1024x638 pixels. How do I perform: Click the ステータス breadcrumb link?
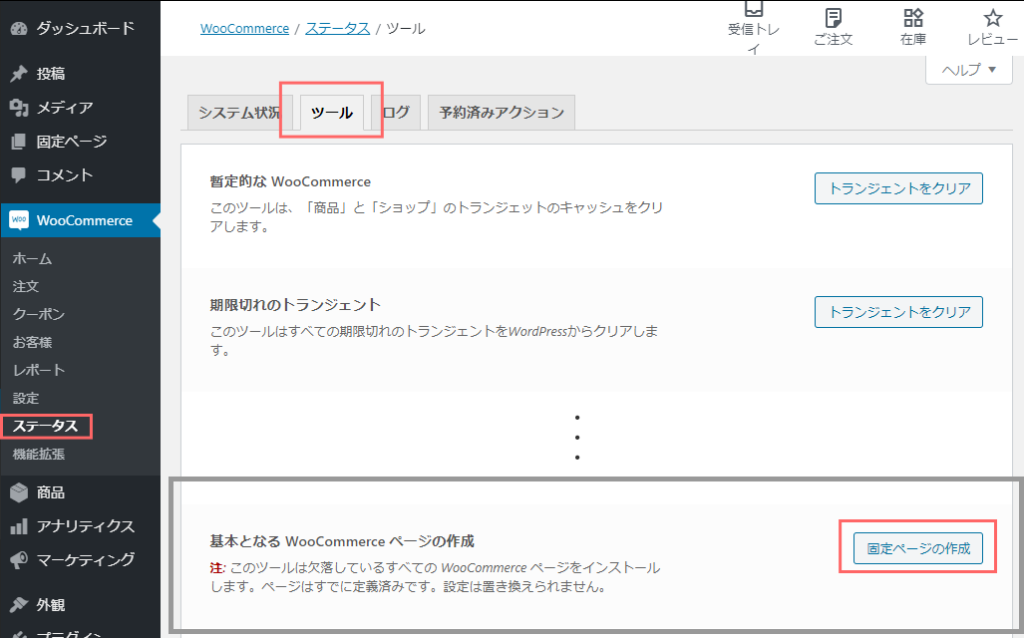pyautogui.click(x=338, y=29)
